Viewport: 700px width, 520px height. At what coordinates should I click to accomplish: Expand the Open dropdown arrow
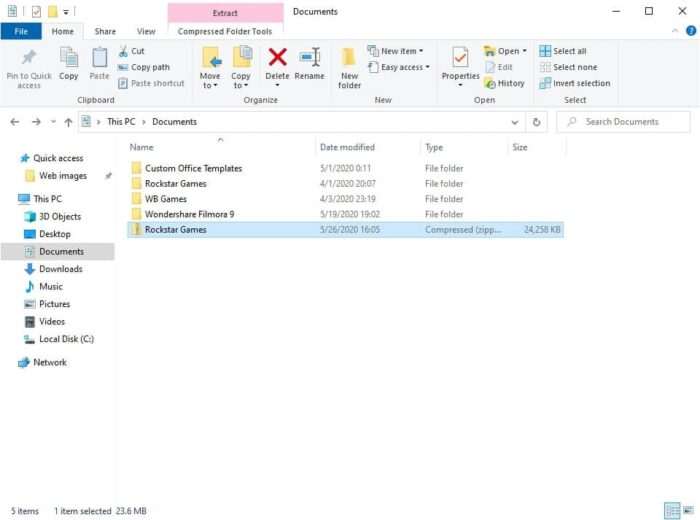point(525,51)
